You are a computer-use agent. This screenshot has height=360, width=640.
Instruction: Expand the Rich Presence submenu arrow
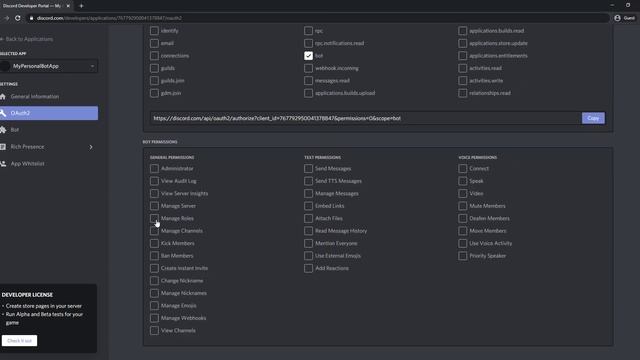tap(91, 147)
